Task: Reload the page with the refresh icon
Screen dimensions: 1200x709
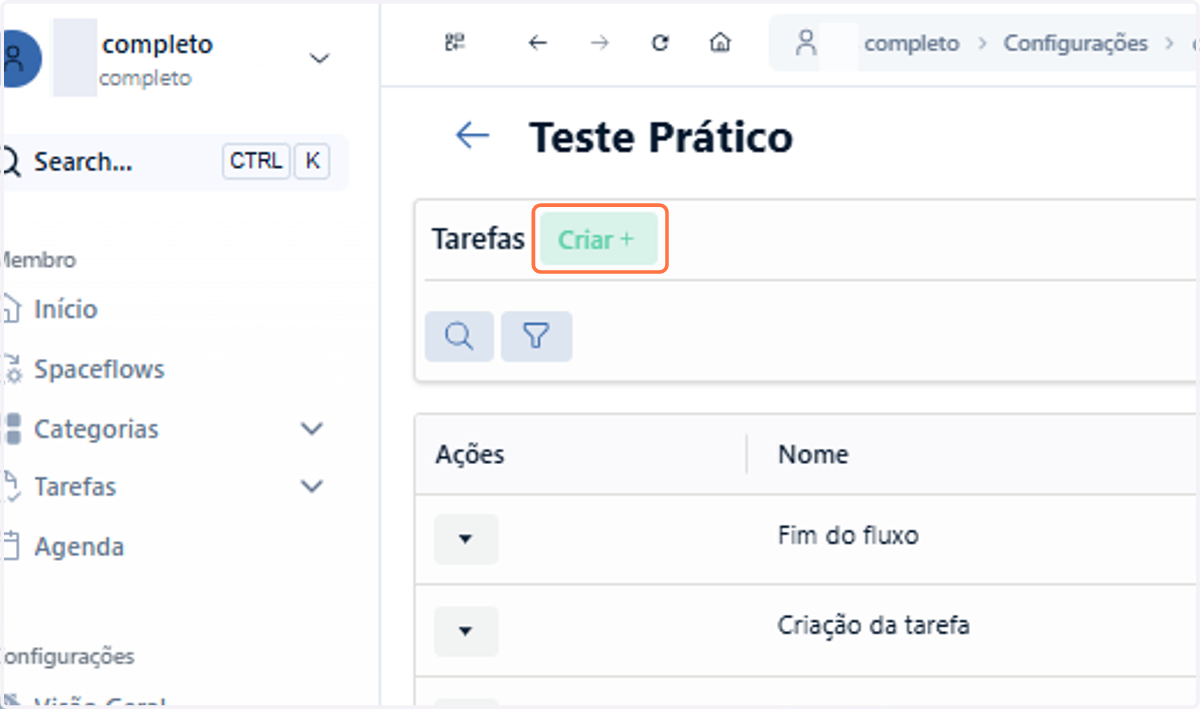Action: [660, 43]
